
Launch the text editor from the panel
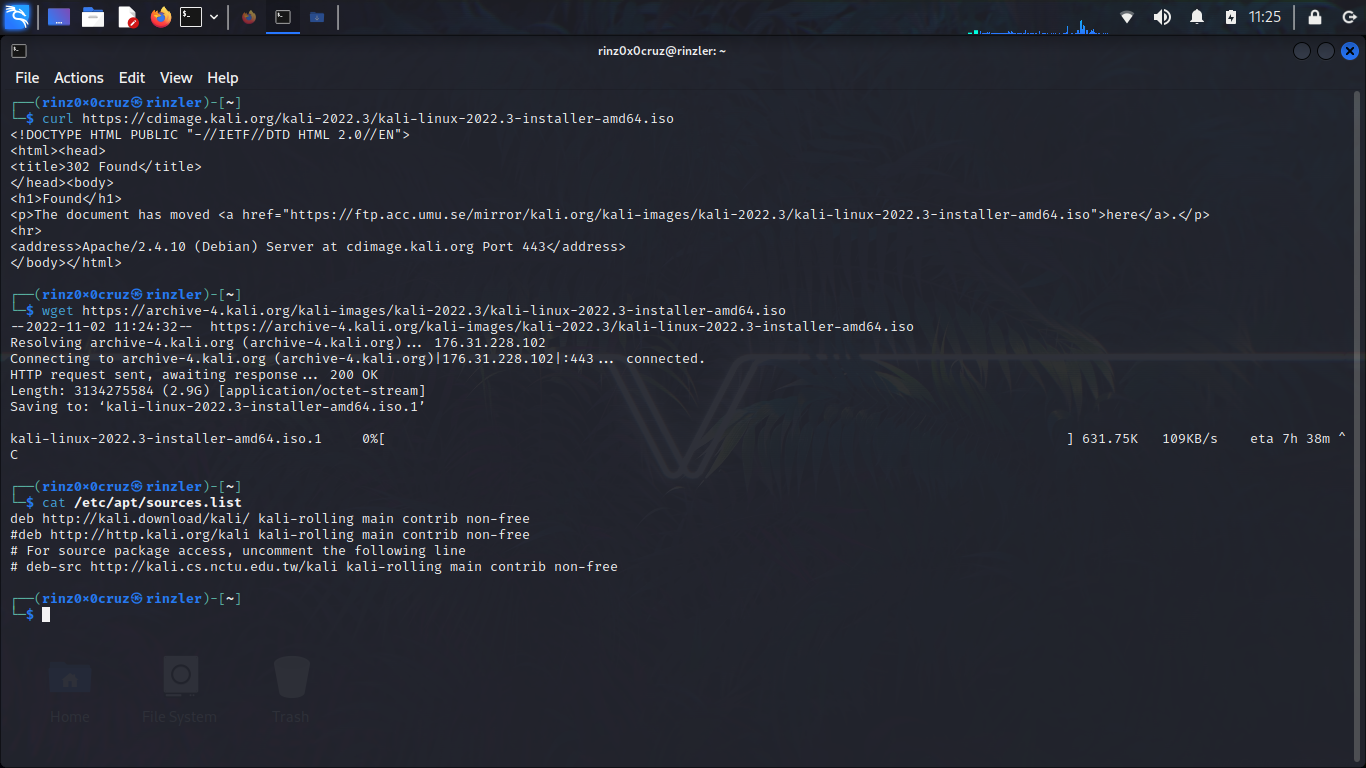coord(127,17)
